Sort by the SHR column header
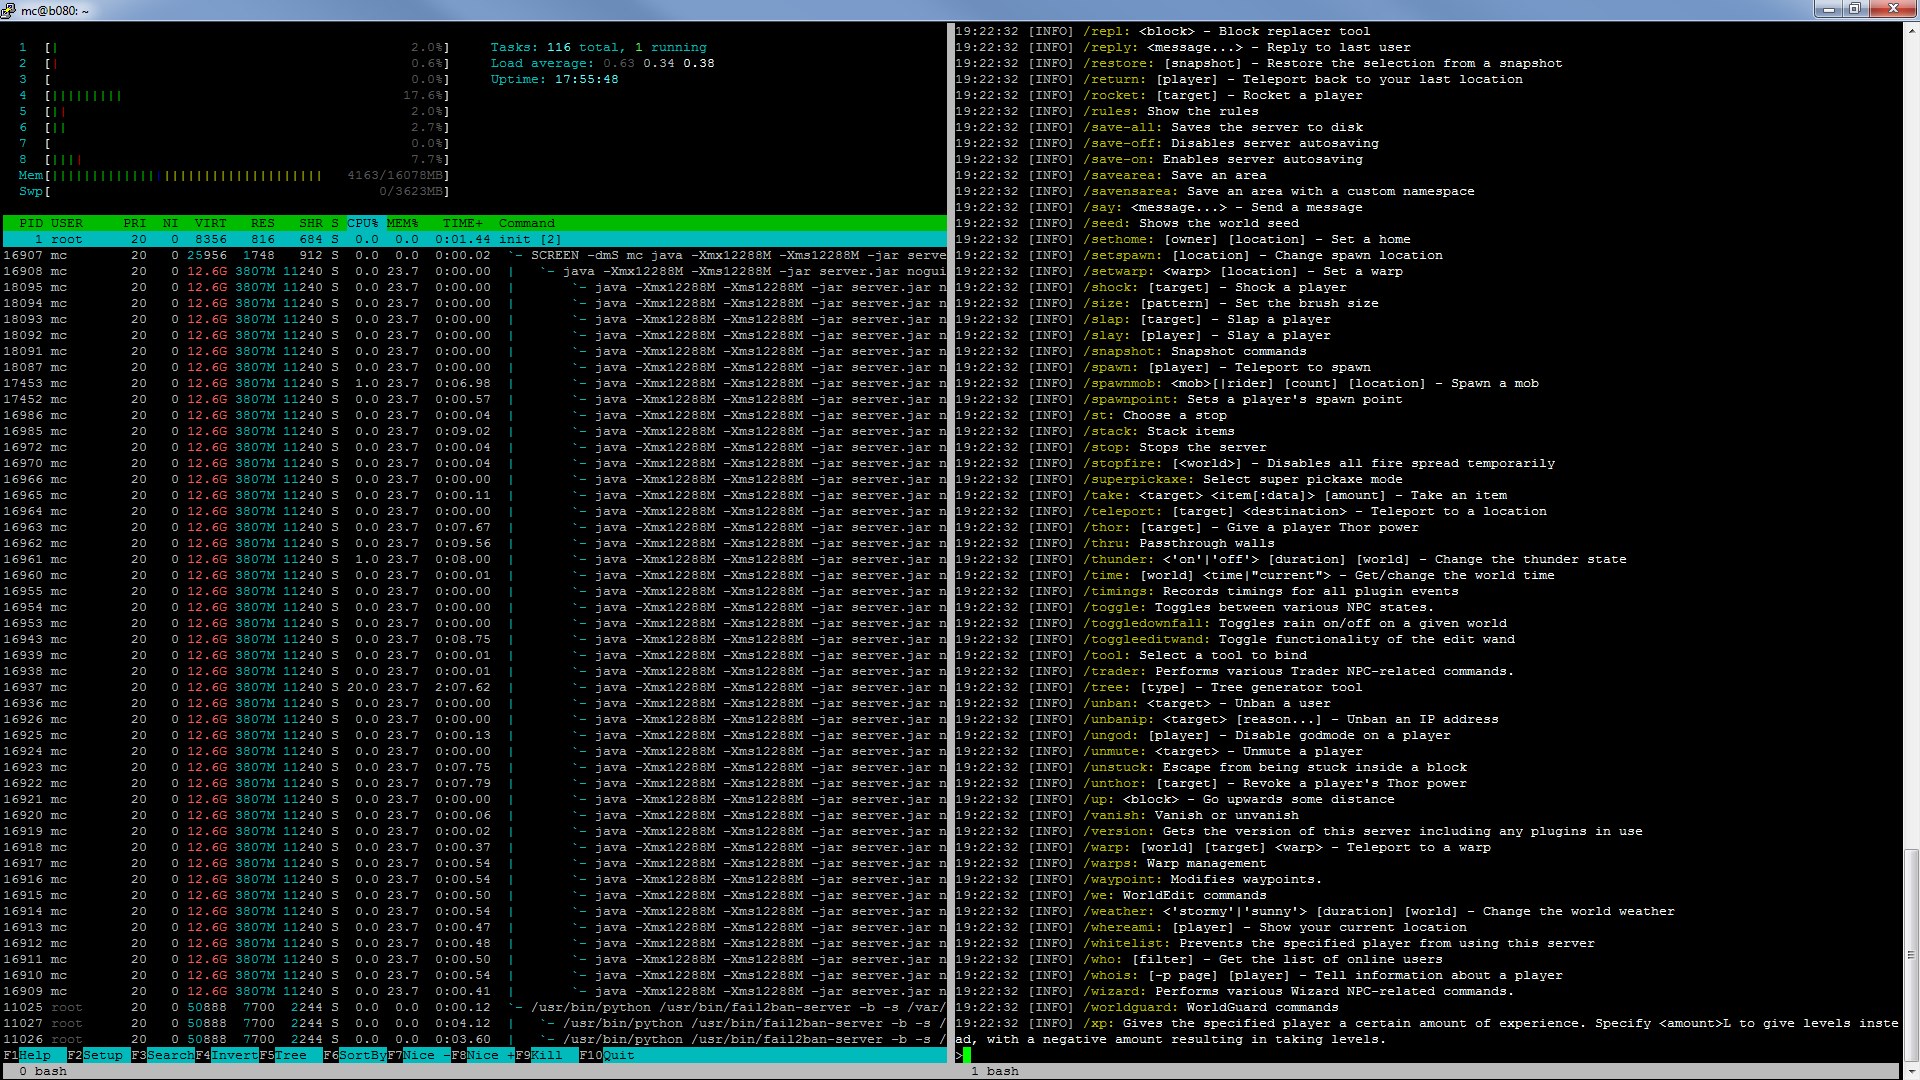Screen dimensions: 1920x1080 pyautogui.click(x=311, y=223)
